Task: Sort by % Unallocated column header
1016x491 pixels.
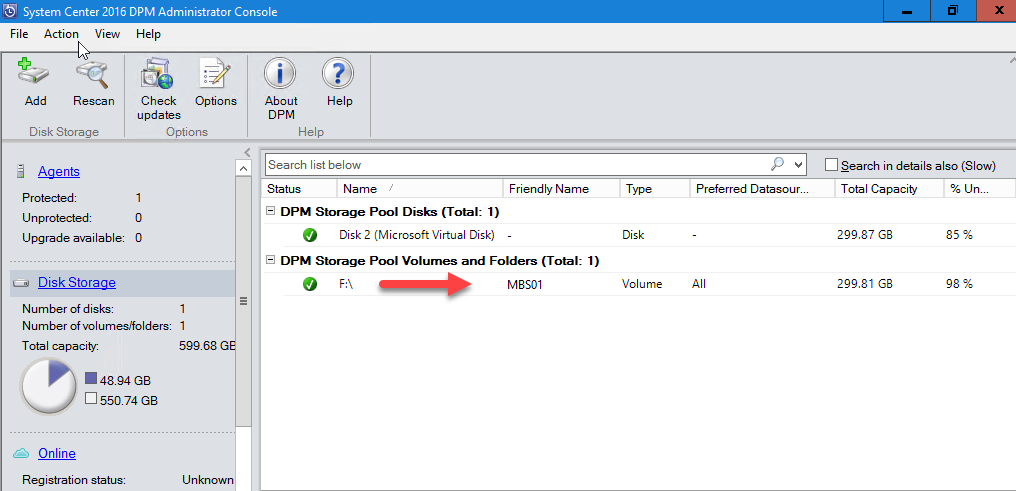Action: (x=978, y=189)
